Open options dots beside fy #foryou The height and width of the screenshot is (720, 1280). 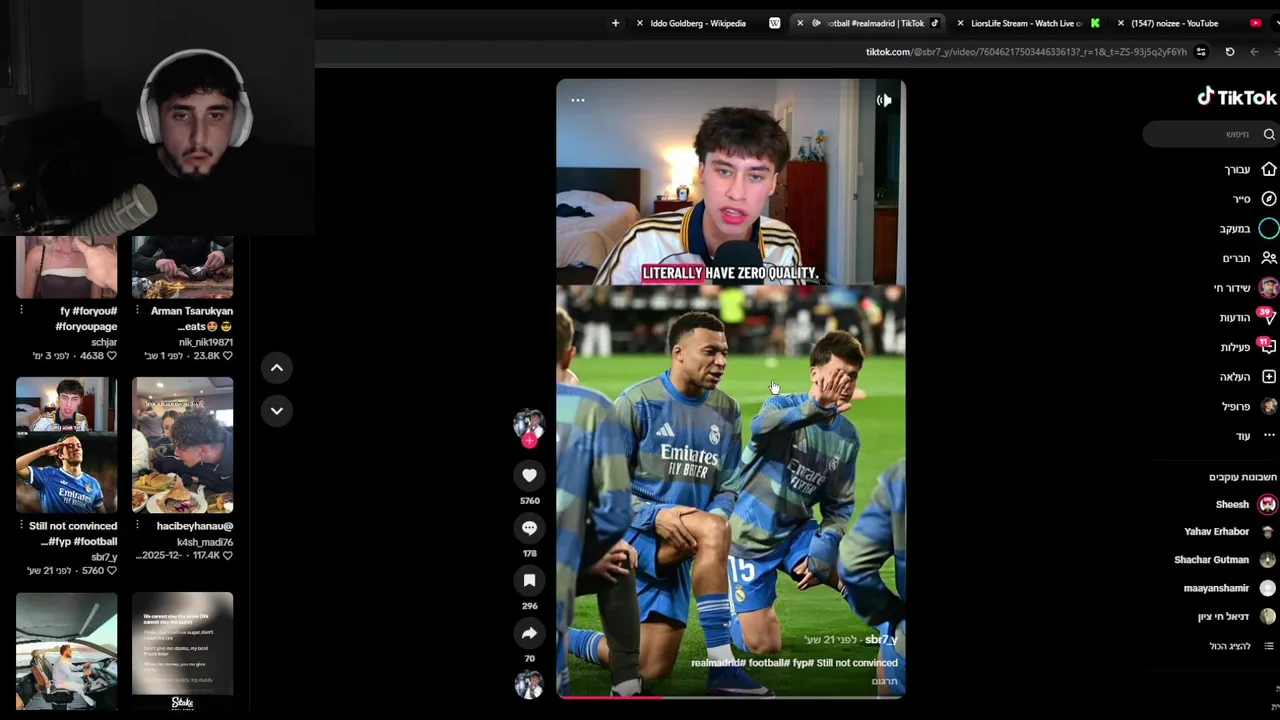(21, 310)
